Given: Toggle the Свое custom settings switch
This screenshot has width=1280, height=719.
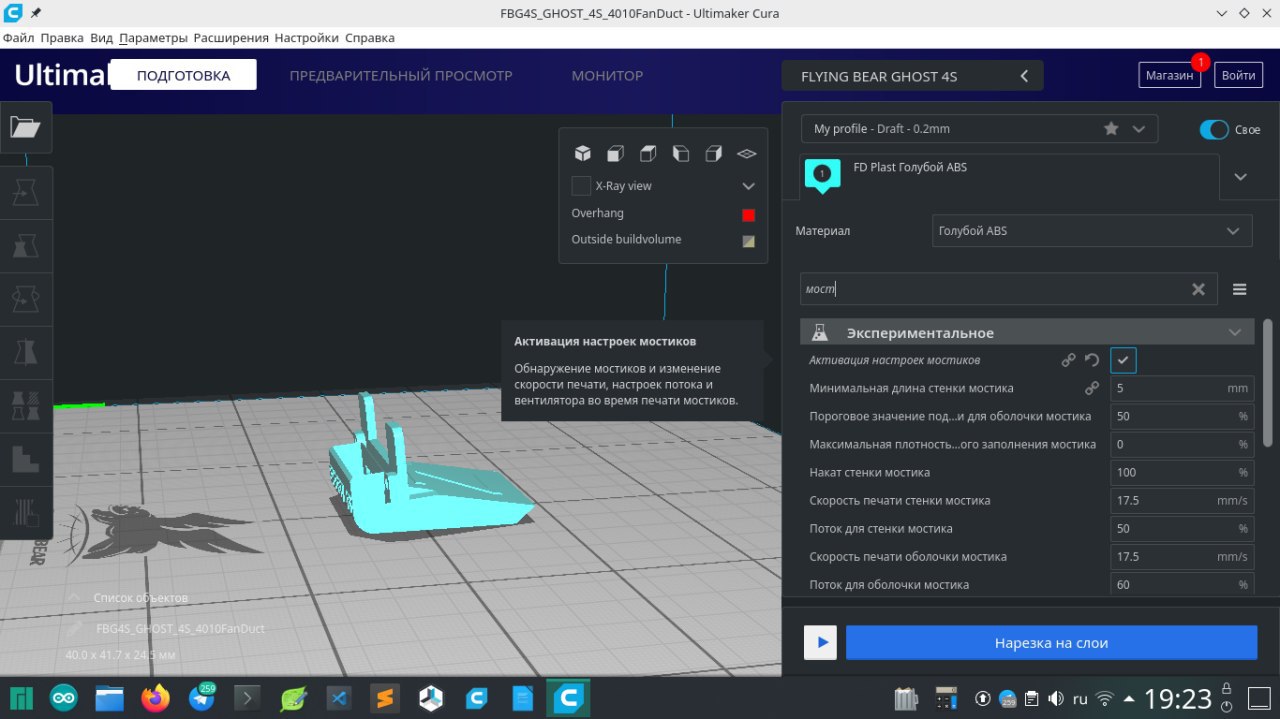Looking at the screenshot, I should coord(1214,130).
